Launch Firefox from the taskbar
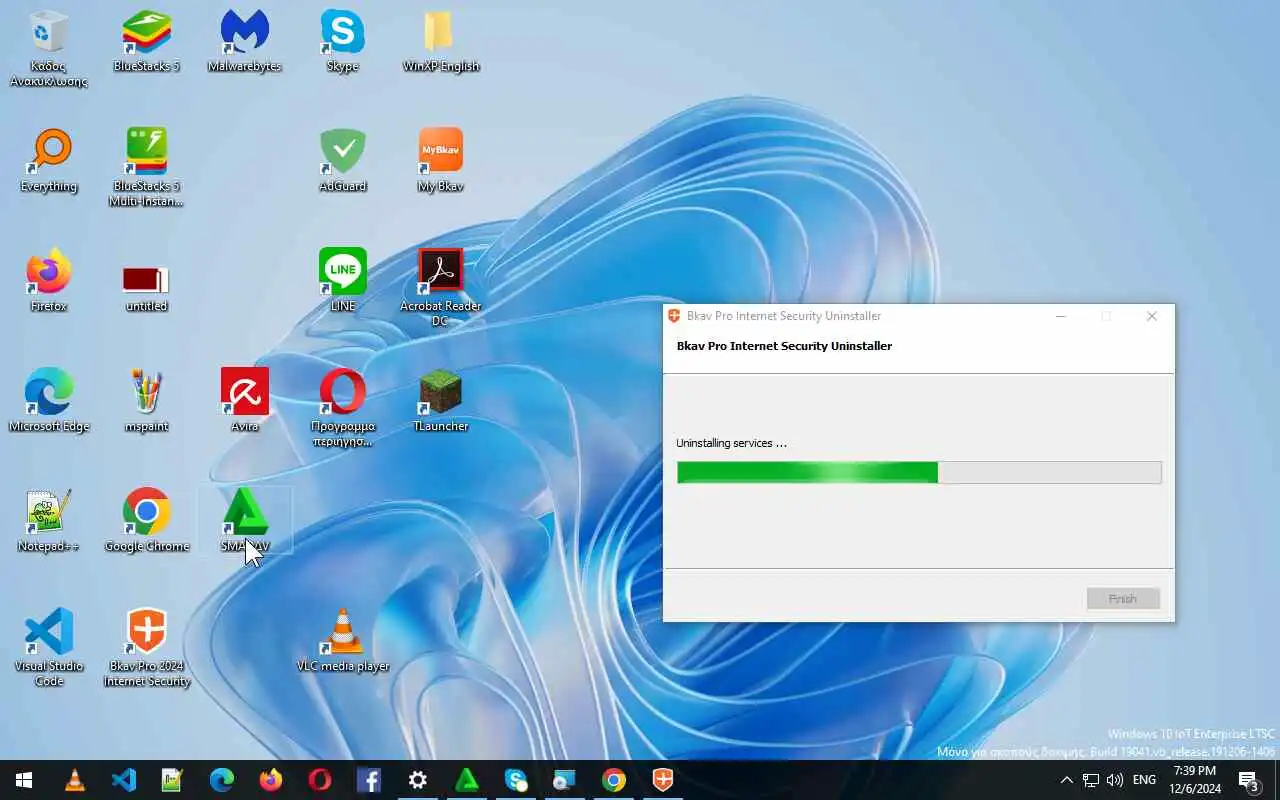The image size is (1280, 800). (271, 780)
